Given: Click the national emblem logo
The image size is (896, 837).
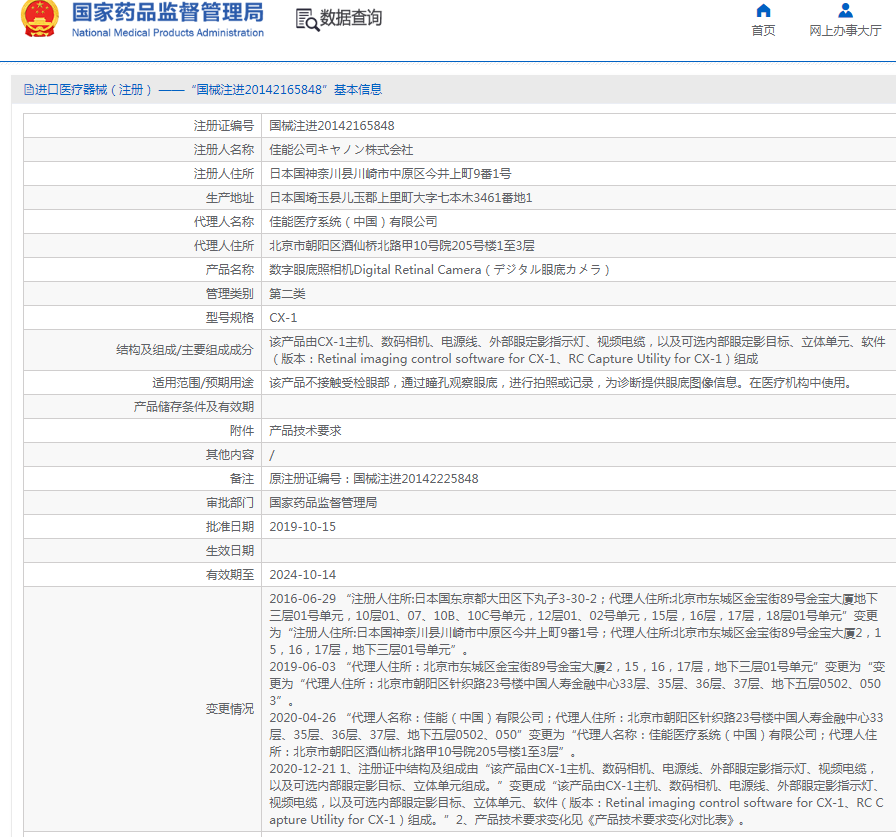Looking at the screenshot, I should (x=40, y=19).
